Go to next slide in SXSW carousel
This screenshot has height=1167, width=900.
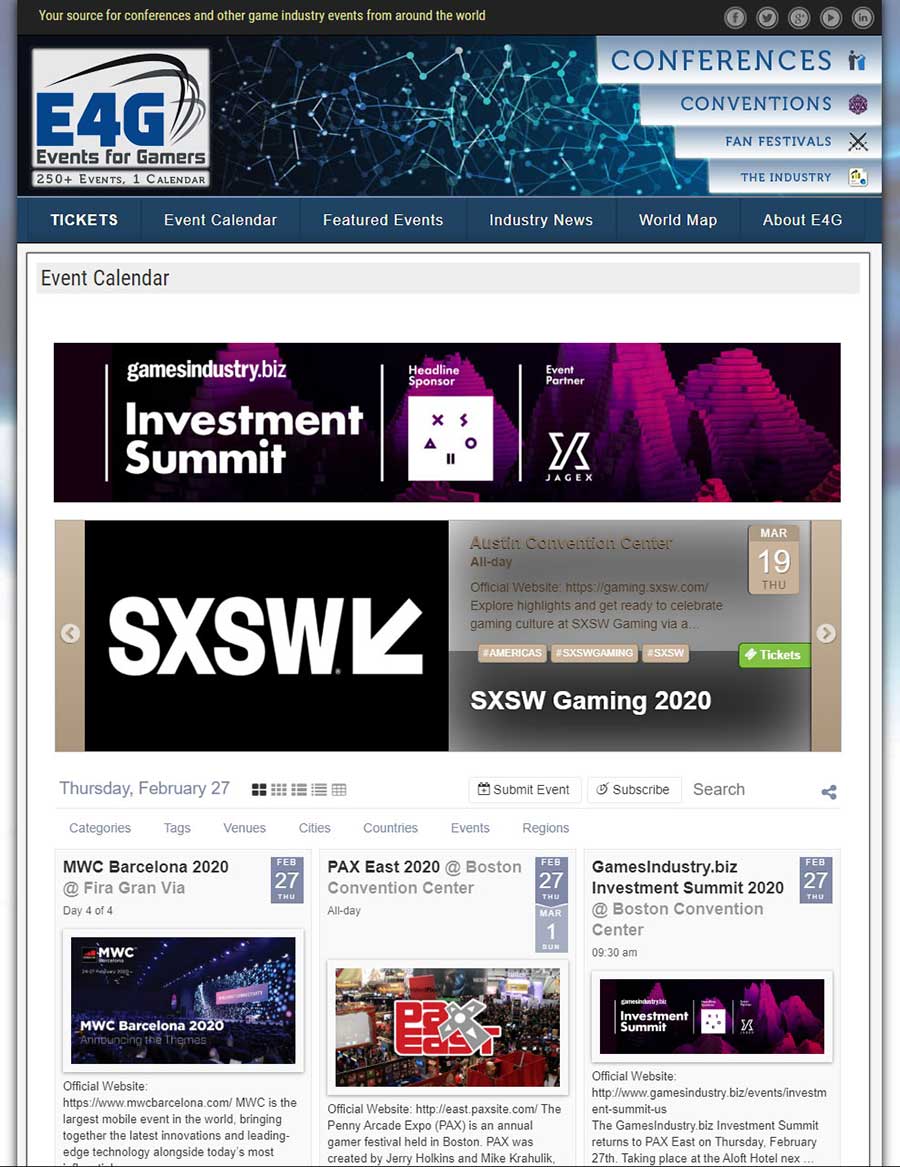[826, 633]
